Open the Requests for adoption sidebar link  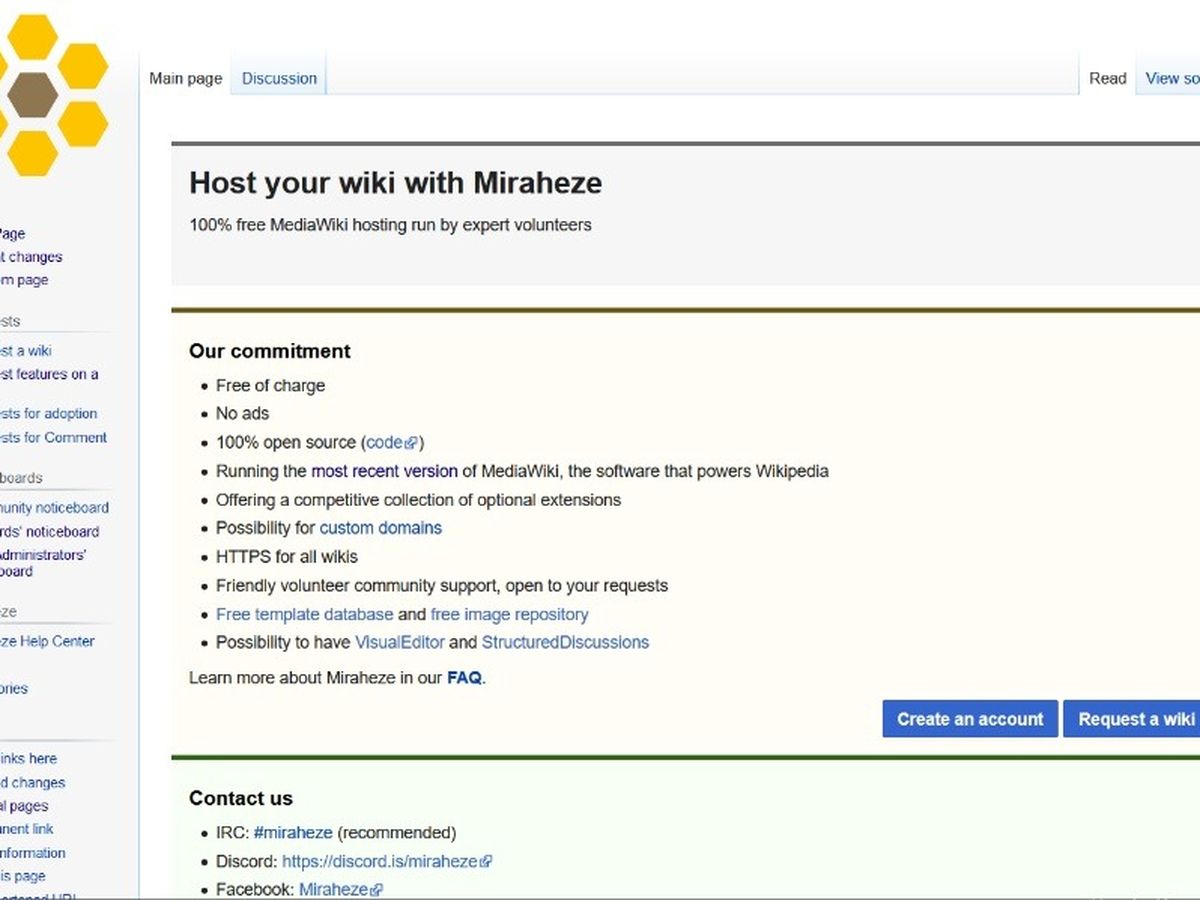[48, 413]
